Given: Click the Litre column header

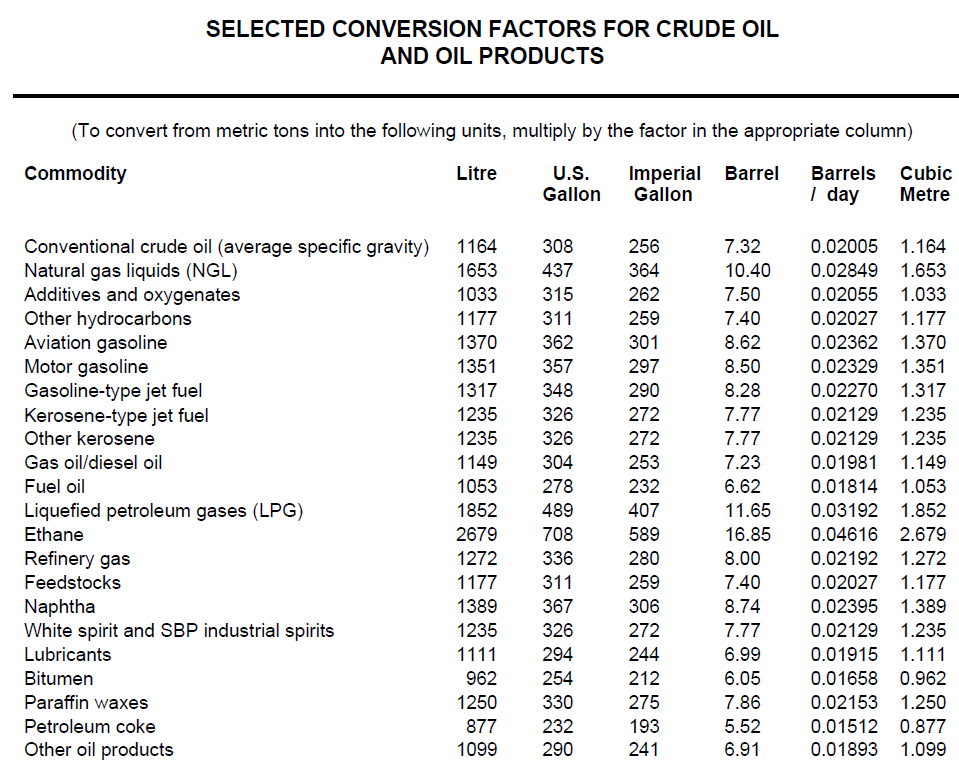Looking at the screenshot, I should (476, 173).
